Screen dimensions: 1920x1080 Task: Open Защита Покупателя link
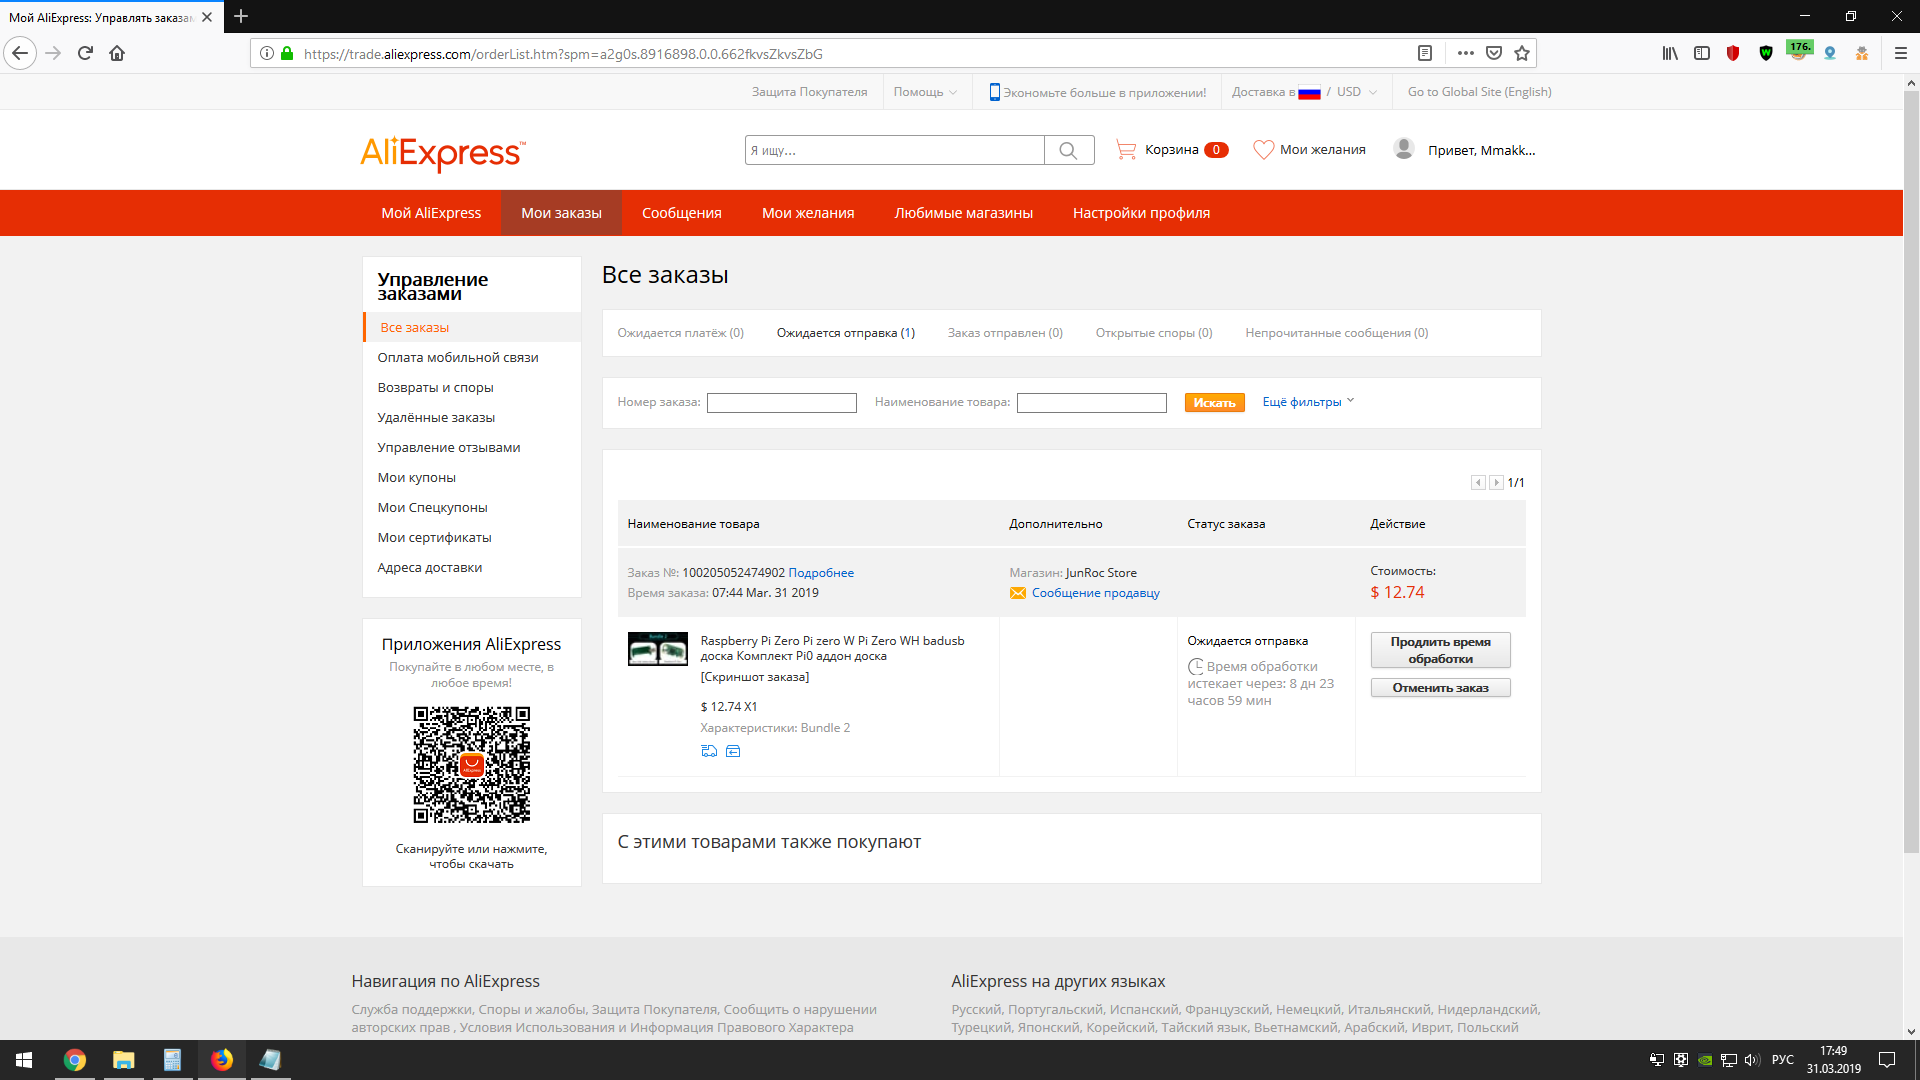(810, 92)
